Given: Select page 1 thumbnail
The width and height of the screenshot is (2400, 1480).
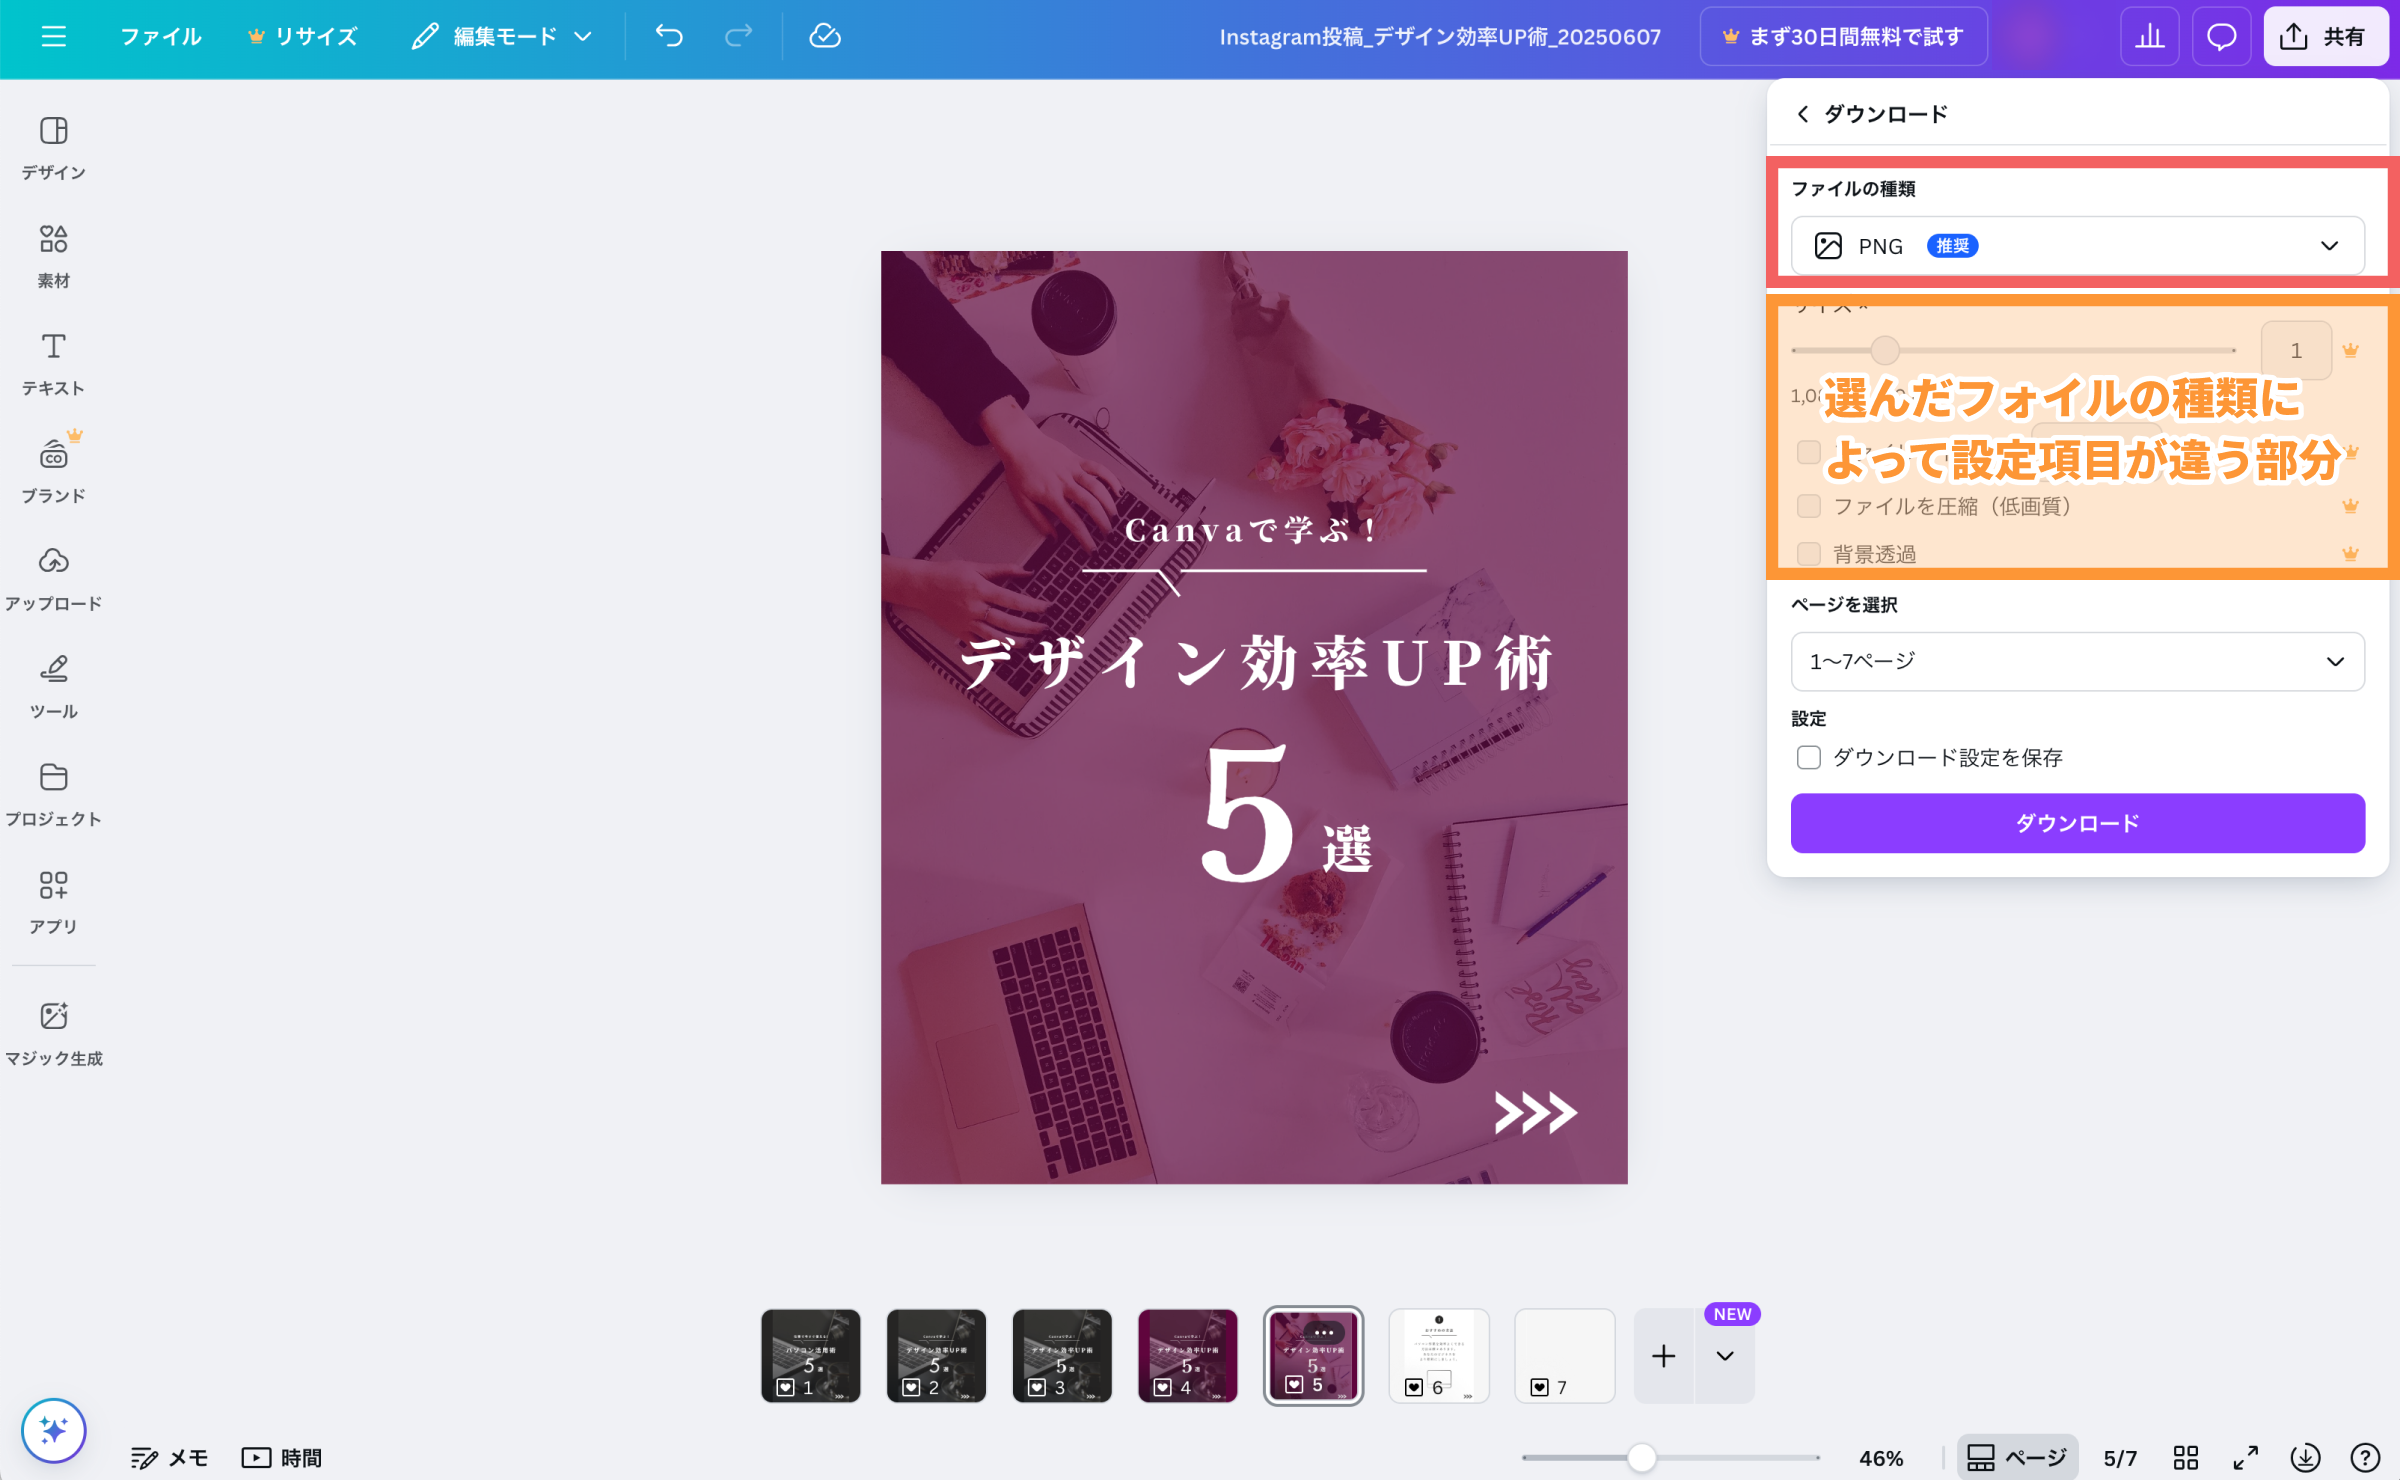Looking at the screenshot, I should [x=811, y=1356].
